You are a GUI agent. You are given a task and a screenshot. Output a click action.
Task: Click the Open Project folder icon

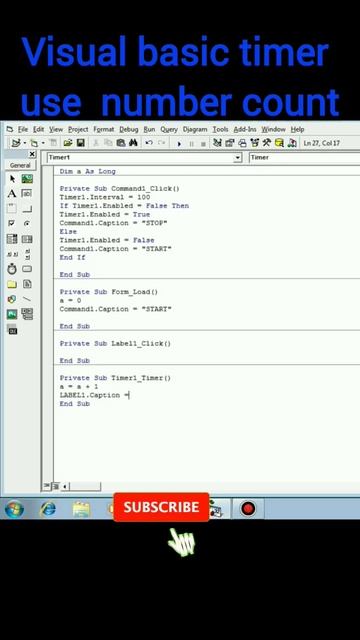68,143
